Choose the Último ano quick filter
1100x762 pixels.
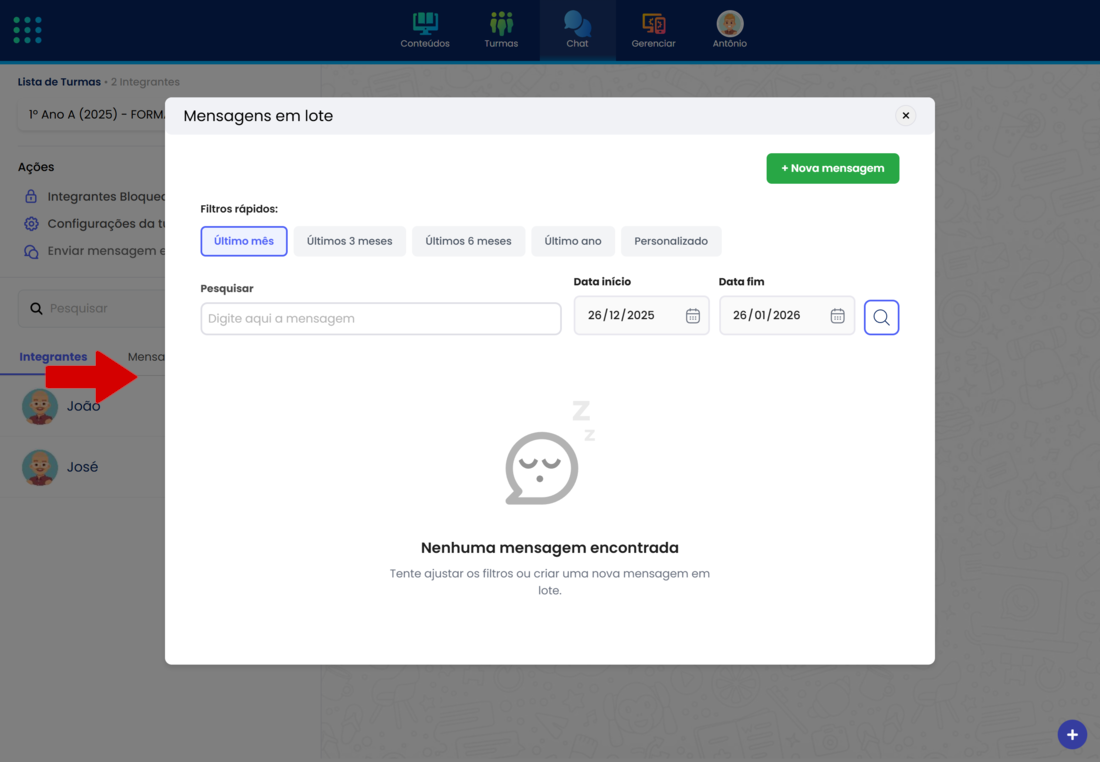[x=573, y=241]
